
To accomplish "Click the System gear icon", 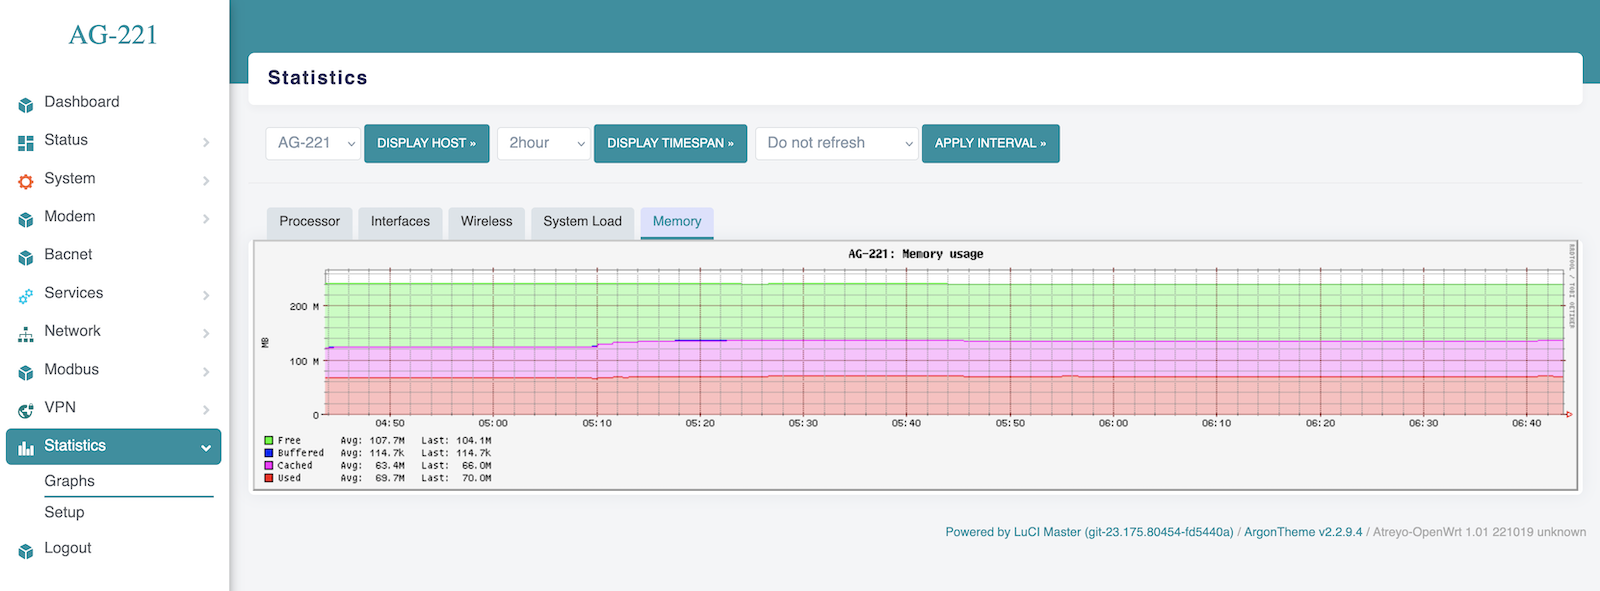I will point(26,181).
